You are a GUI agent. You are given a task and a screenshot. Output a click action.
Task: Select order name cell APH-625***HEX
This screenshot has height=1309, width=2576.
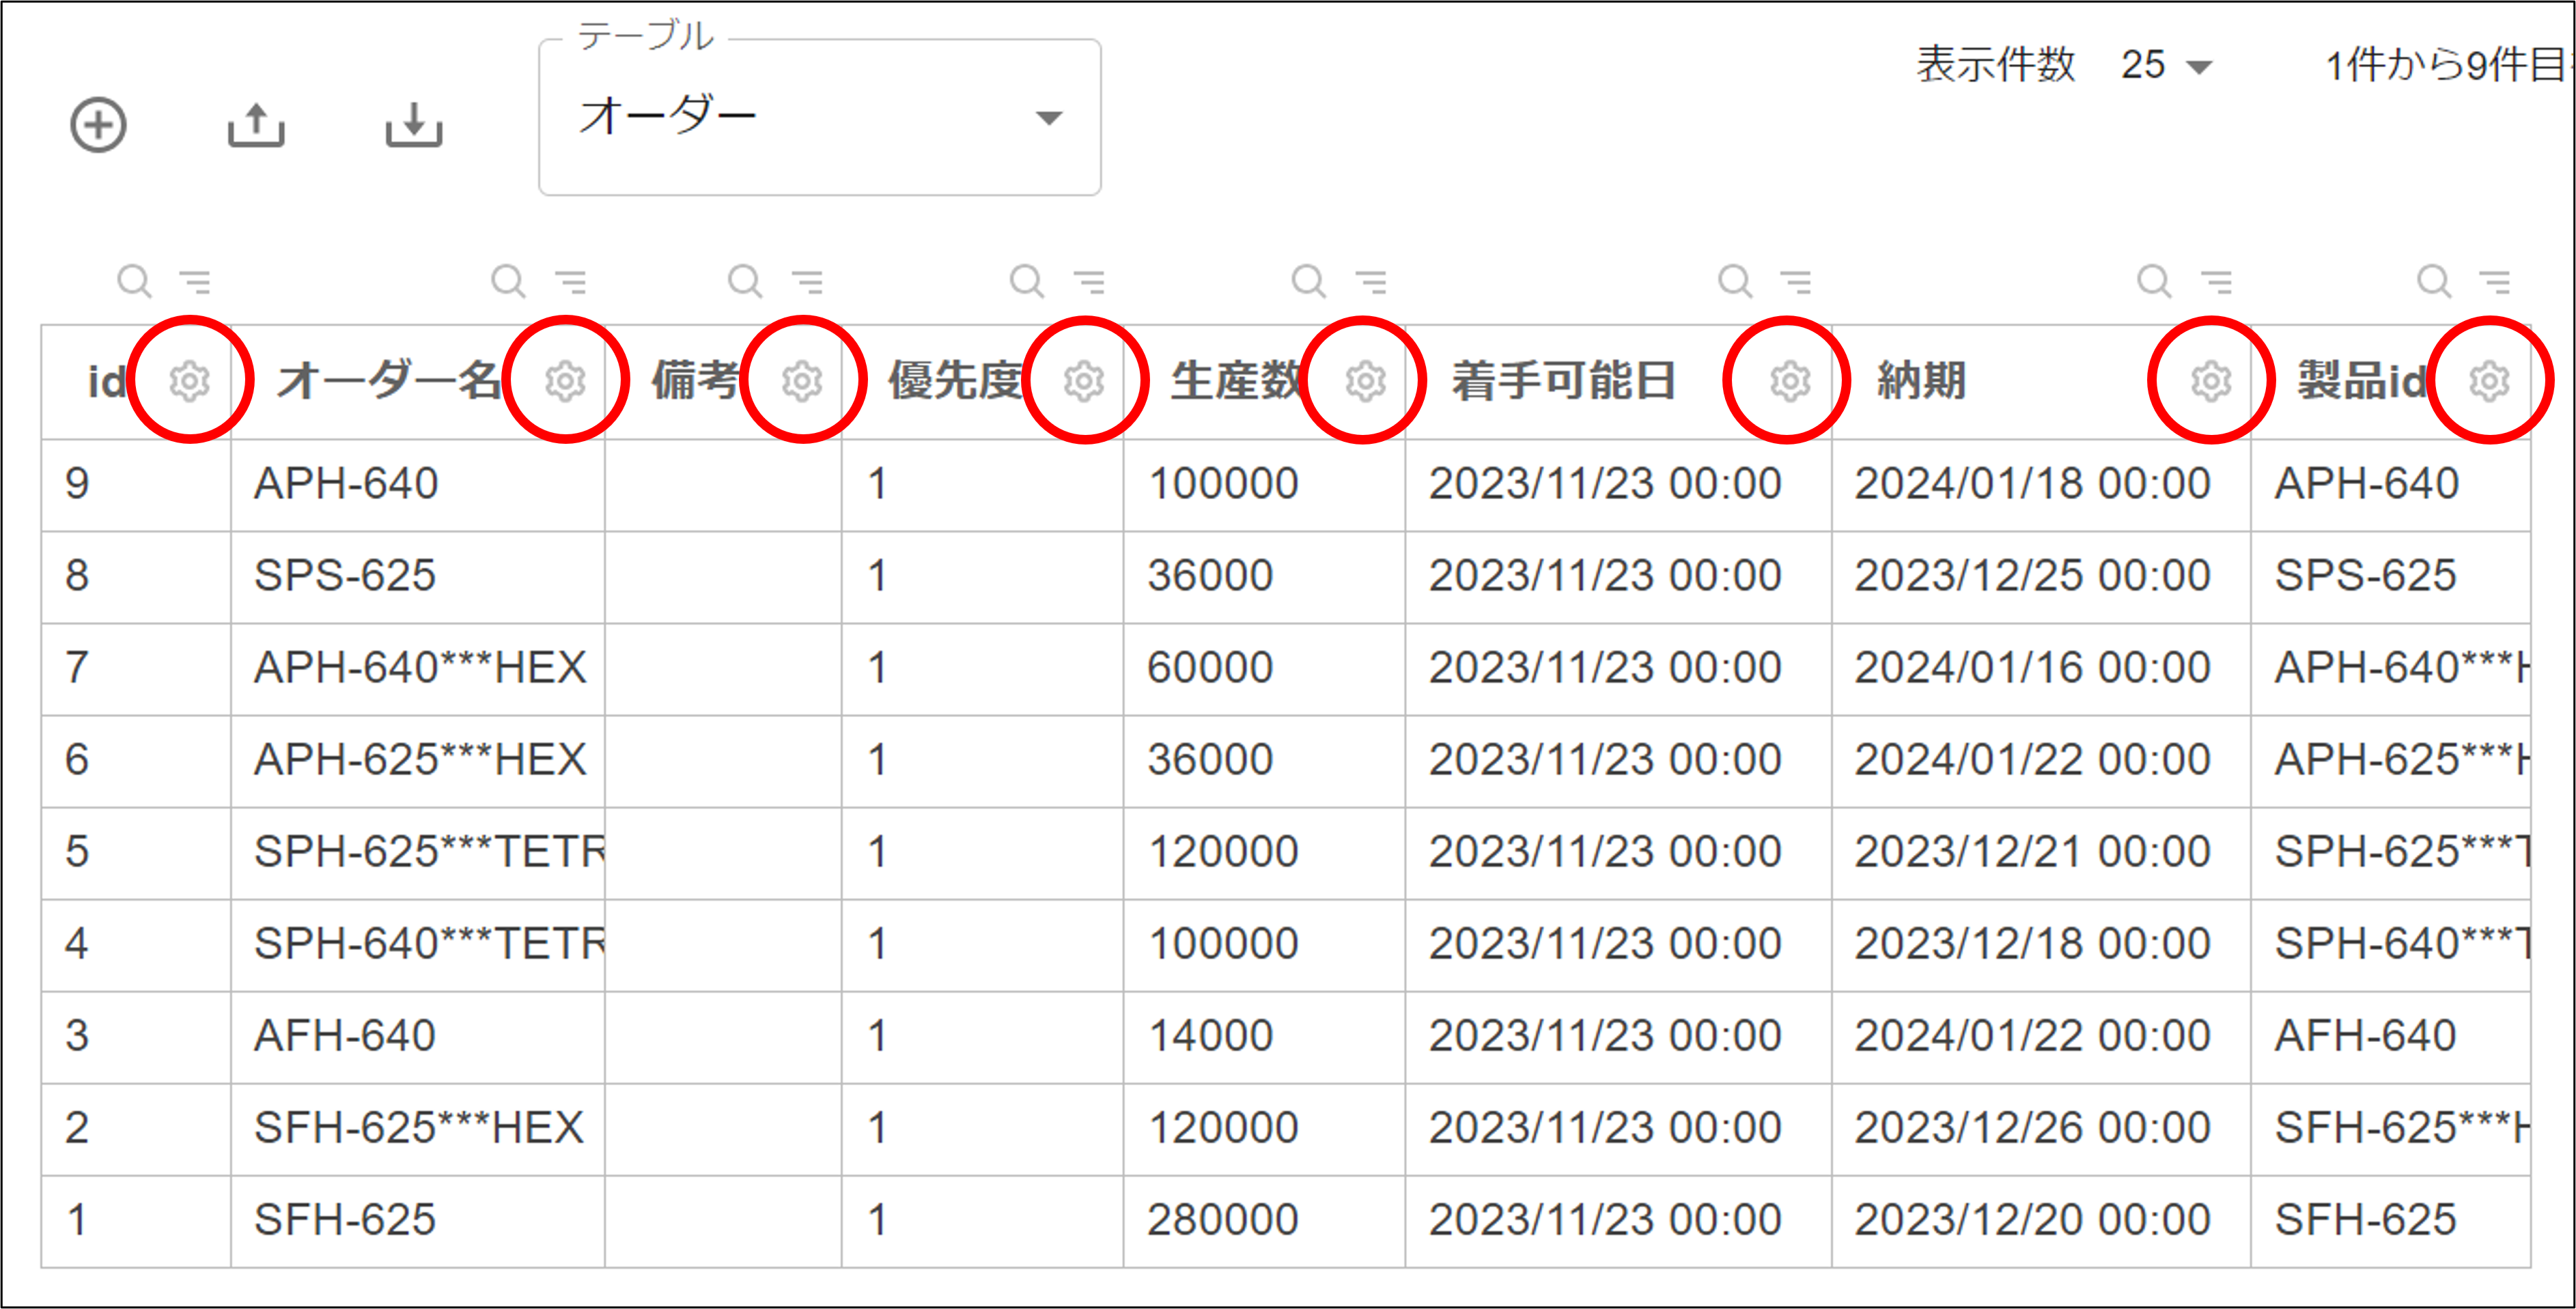[x=418, y=761]
